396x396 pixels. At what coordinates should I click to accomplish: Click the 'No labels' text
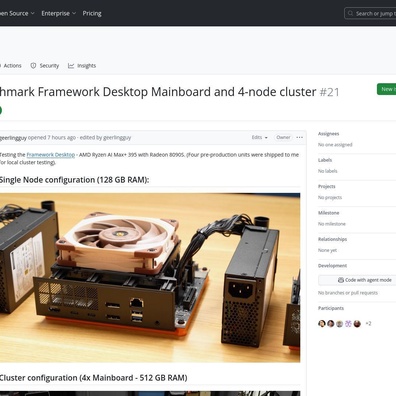(328, 171)
